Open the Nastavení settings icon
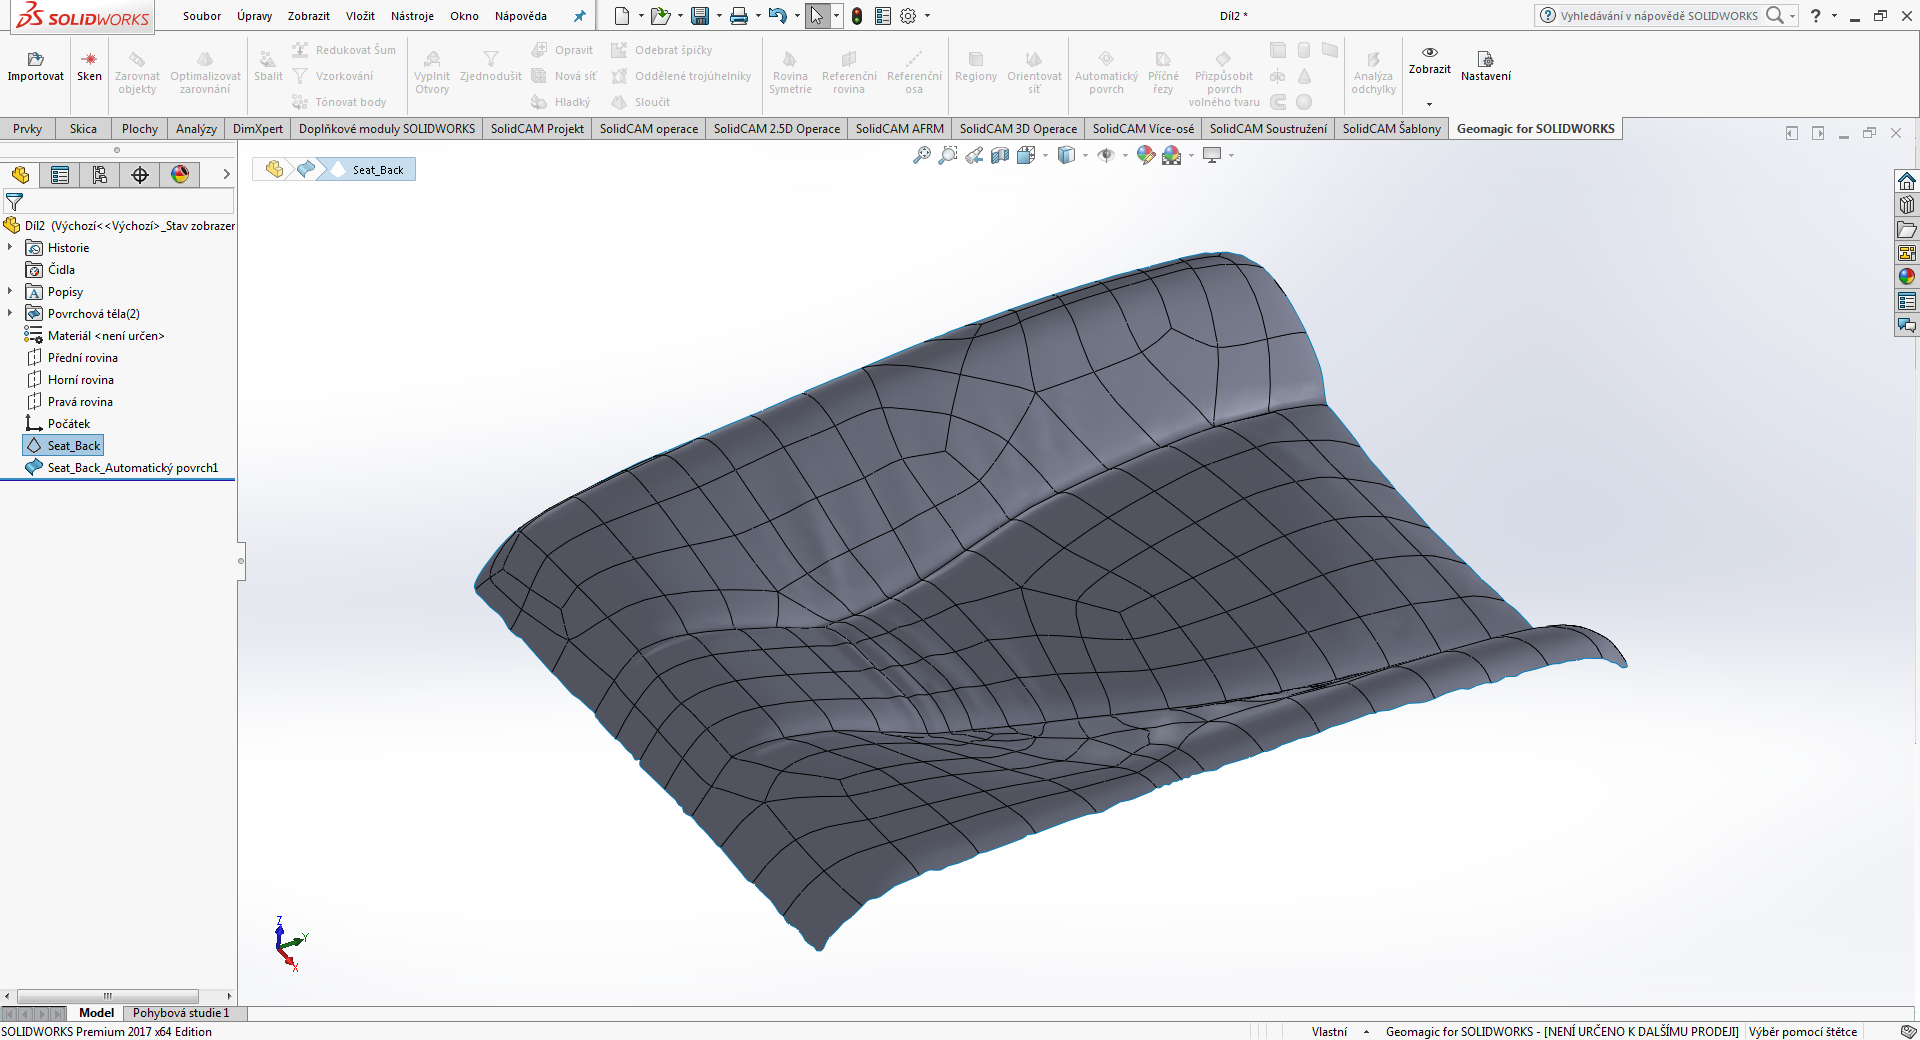 1485,60
